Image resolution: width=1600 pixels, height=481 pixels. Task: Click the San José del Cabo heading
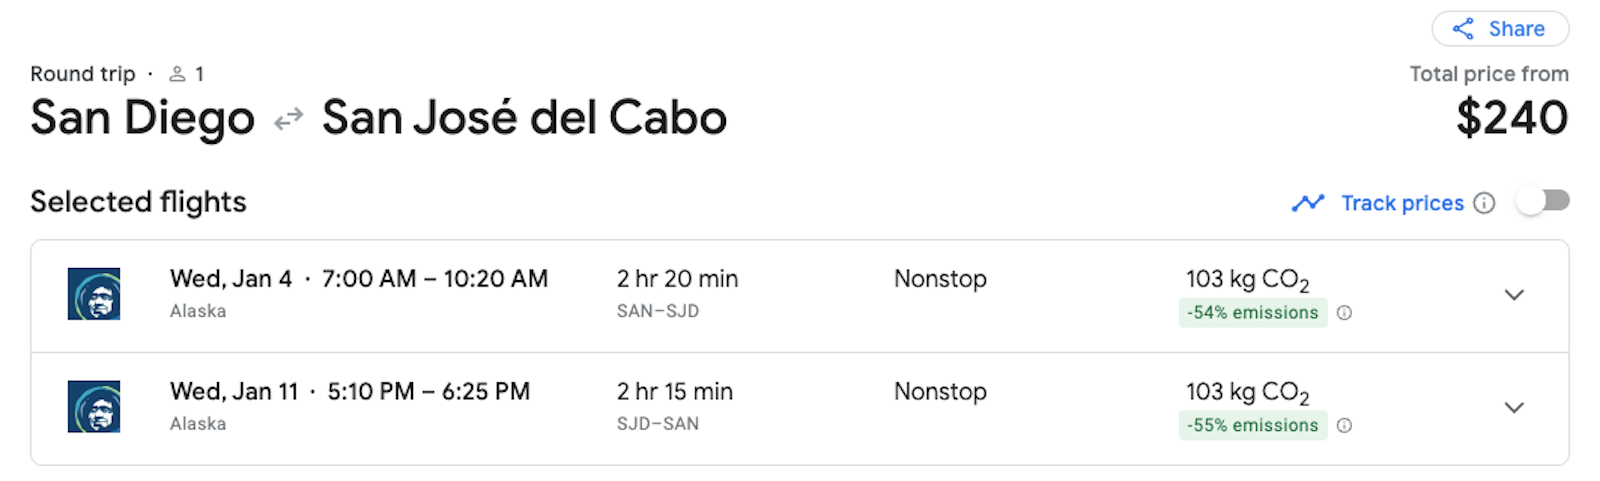pos(524,118)
